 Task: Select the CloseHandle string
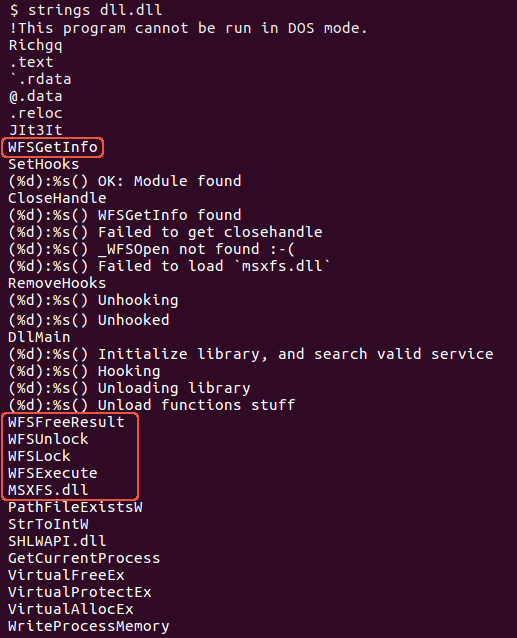point(57,198)
